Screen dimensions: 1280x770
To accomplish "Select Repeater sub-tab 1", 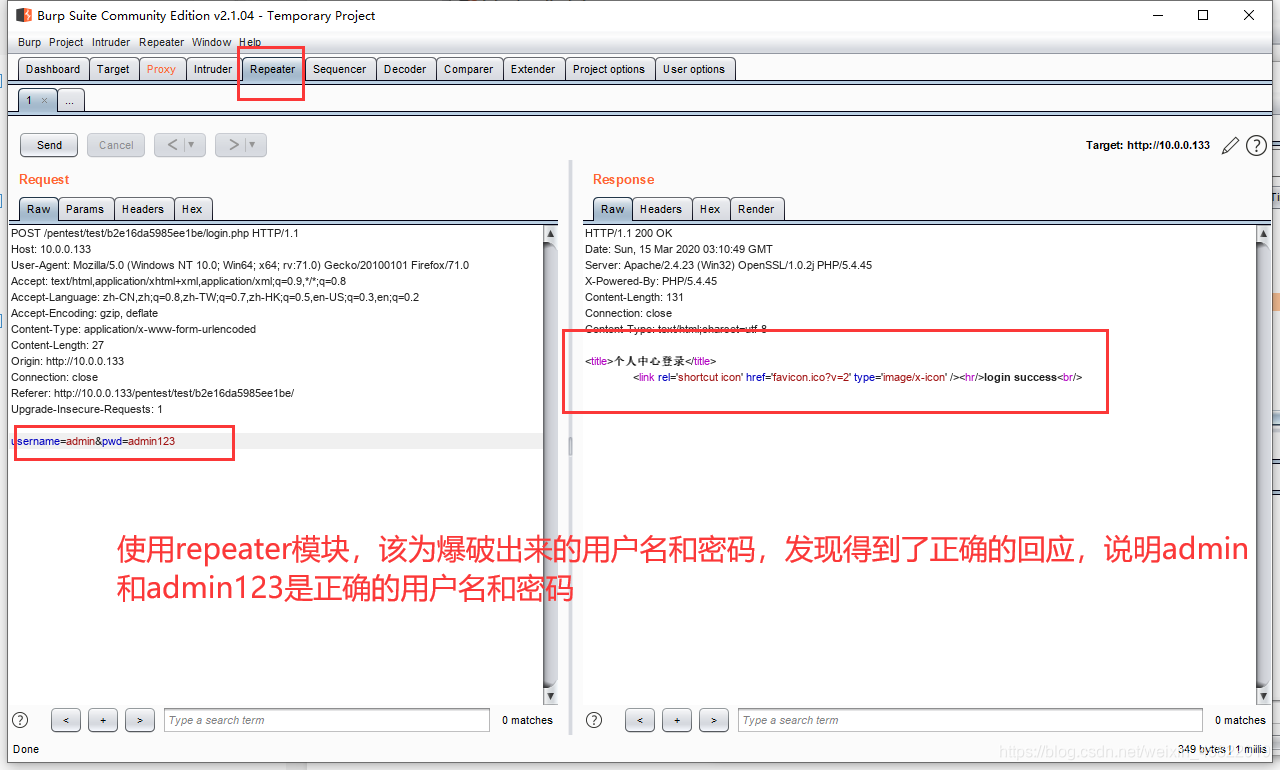I will (30, 100).
